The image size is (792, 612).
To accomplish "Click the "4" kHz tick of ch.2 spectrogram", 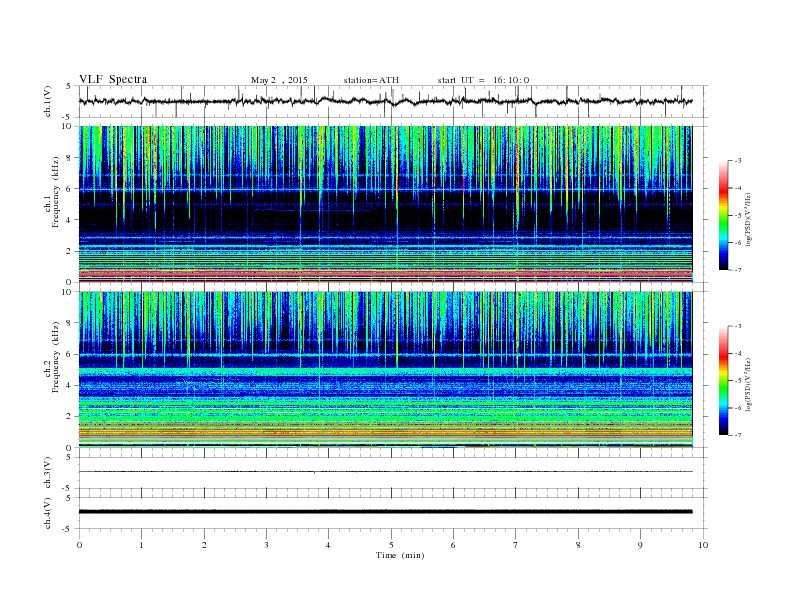I will click(x=69, y=386).
